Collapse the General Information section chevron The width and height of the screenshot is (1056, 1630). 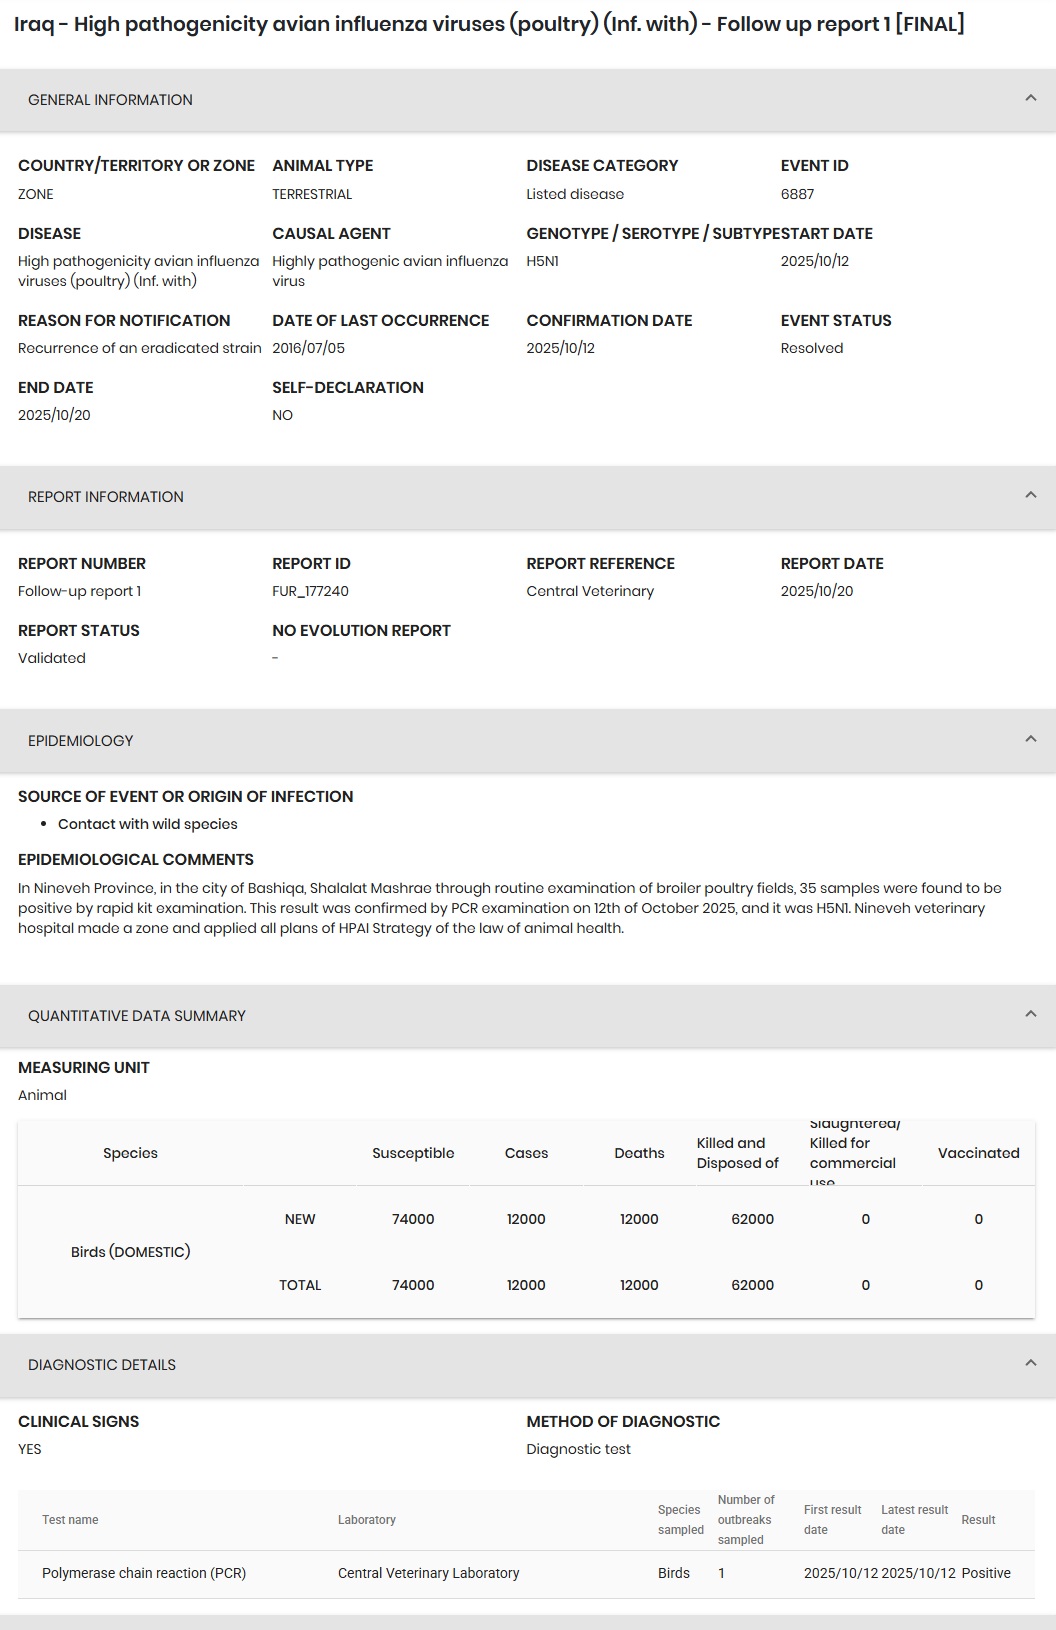[x=1030, y=98]
